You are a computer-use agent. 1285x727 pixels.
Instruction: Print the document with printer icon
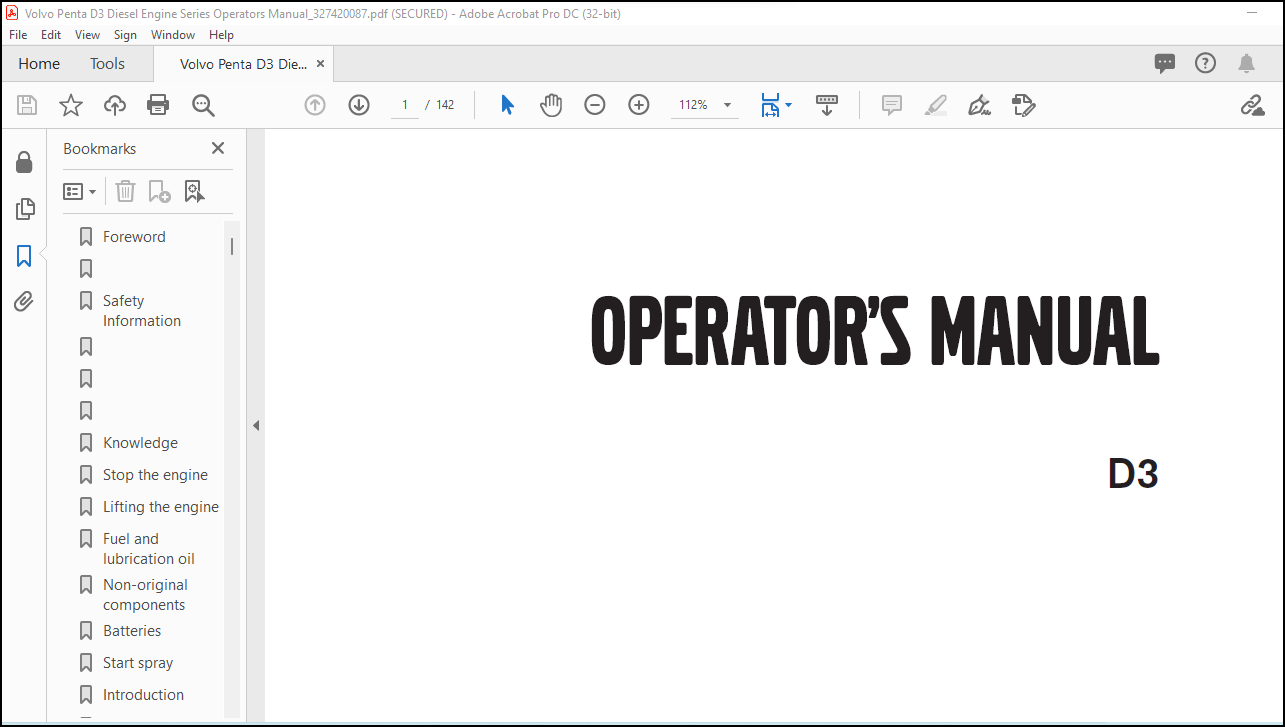(158, 105)
